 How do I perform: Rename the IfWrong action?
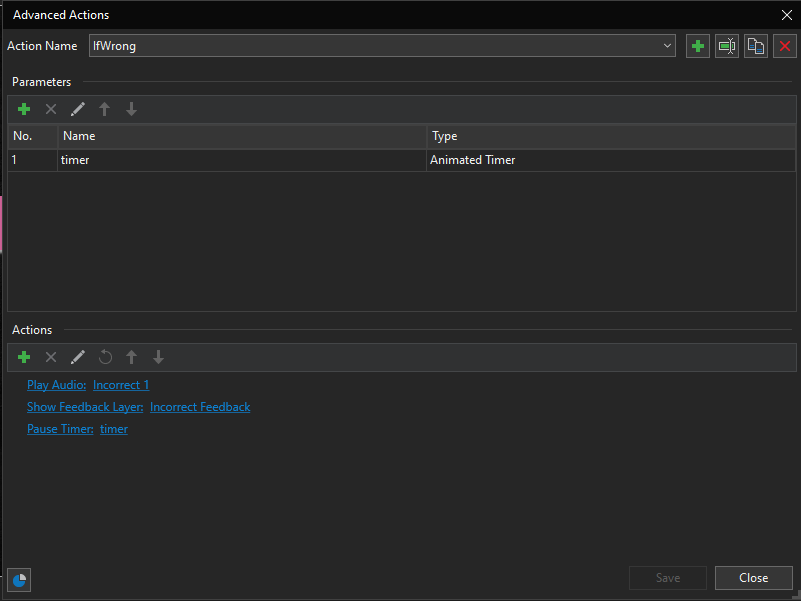click(x=726, y=47)
